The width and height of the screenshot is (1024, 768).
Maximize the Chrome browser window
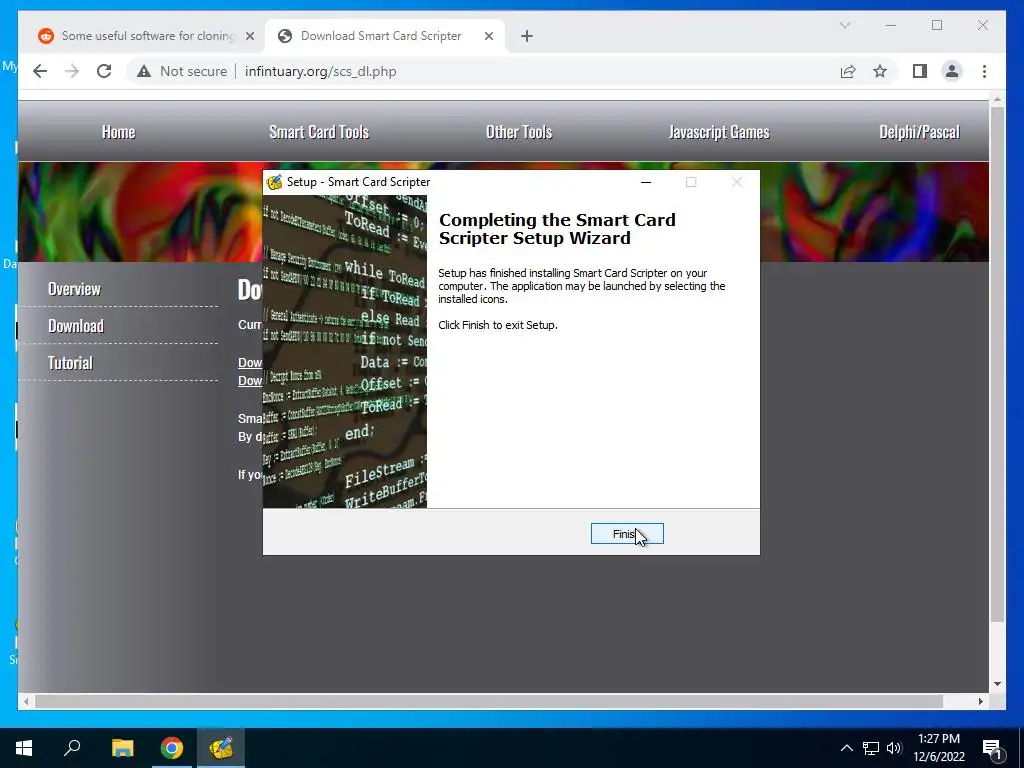[x=937, y=25]
